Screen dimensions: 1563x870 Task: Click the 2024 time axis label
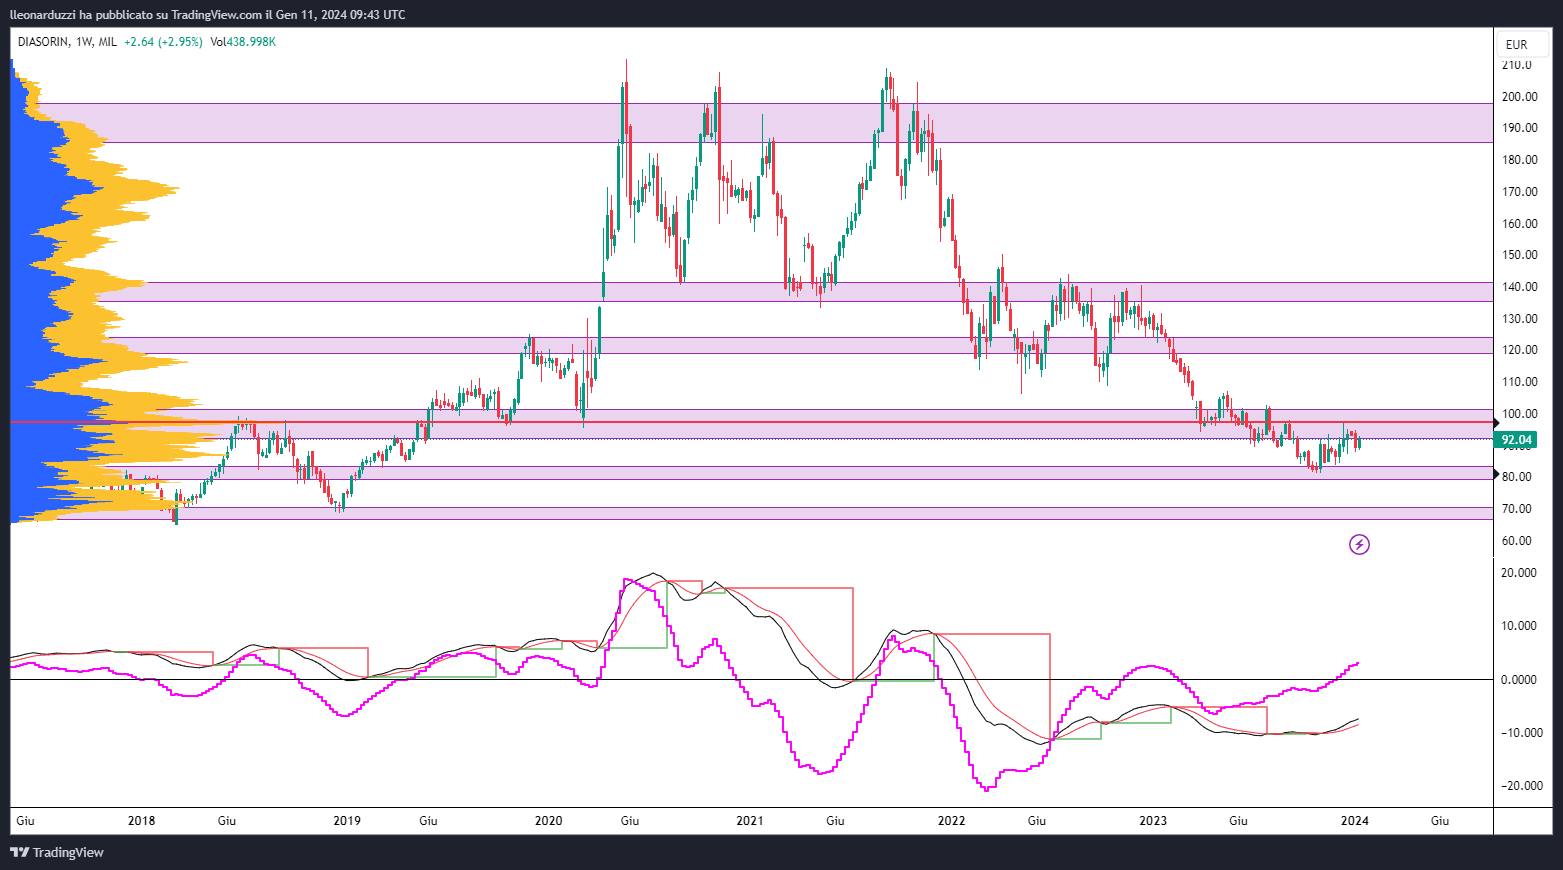click(1355, 821)
